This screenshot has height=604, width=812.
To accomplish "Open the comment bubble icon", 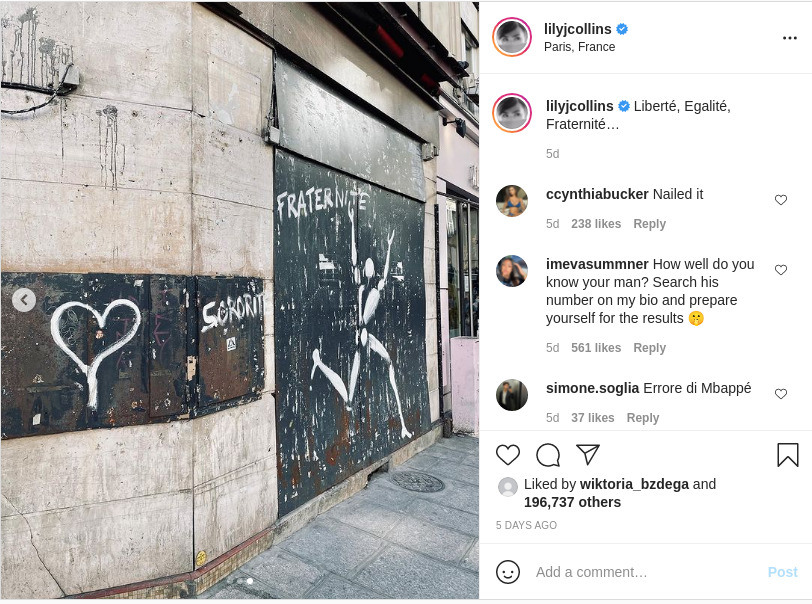I will 548,455.
